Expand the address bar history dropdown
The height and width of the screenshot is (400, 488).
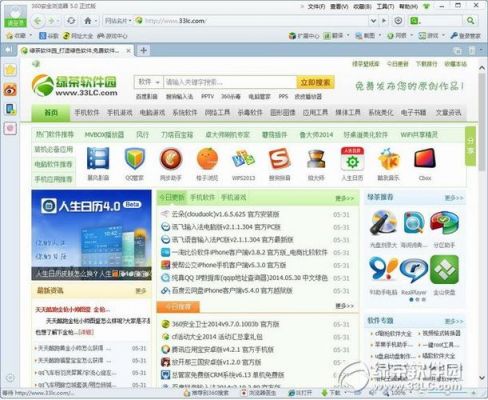374,21
